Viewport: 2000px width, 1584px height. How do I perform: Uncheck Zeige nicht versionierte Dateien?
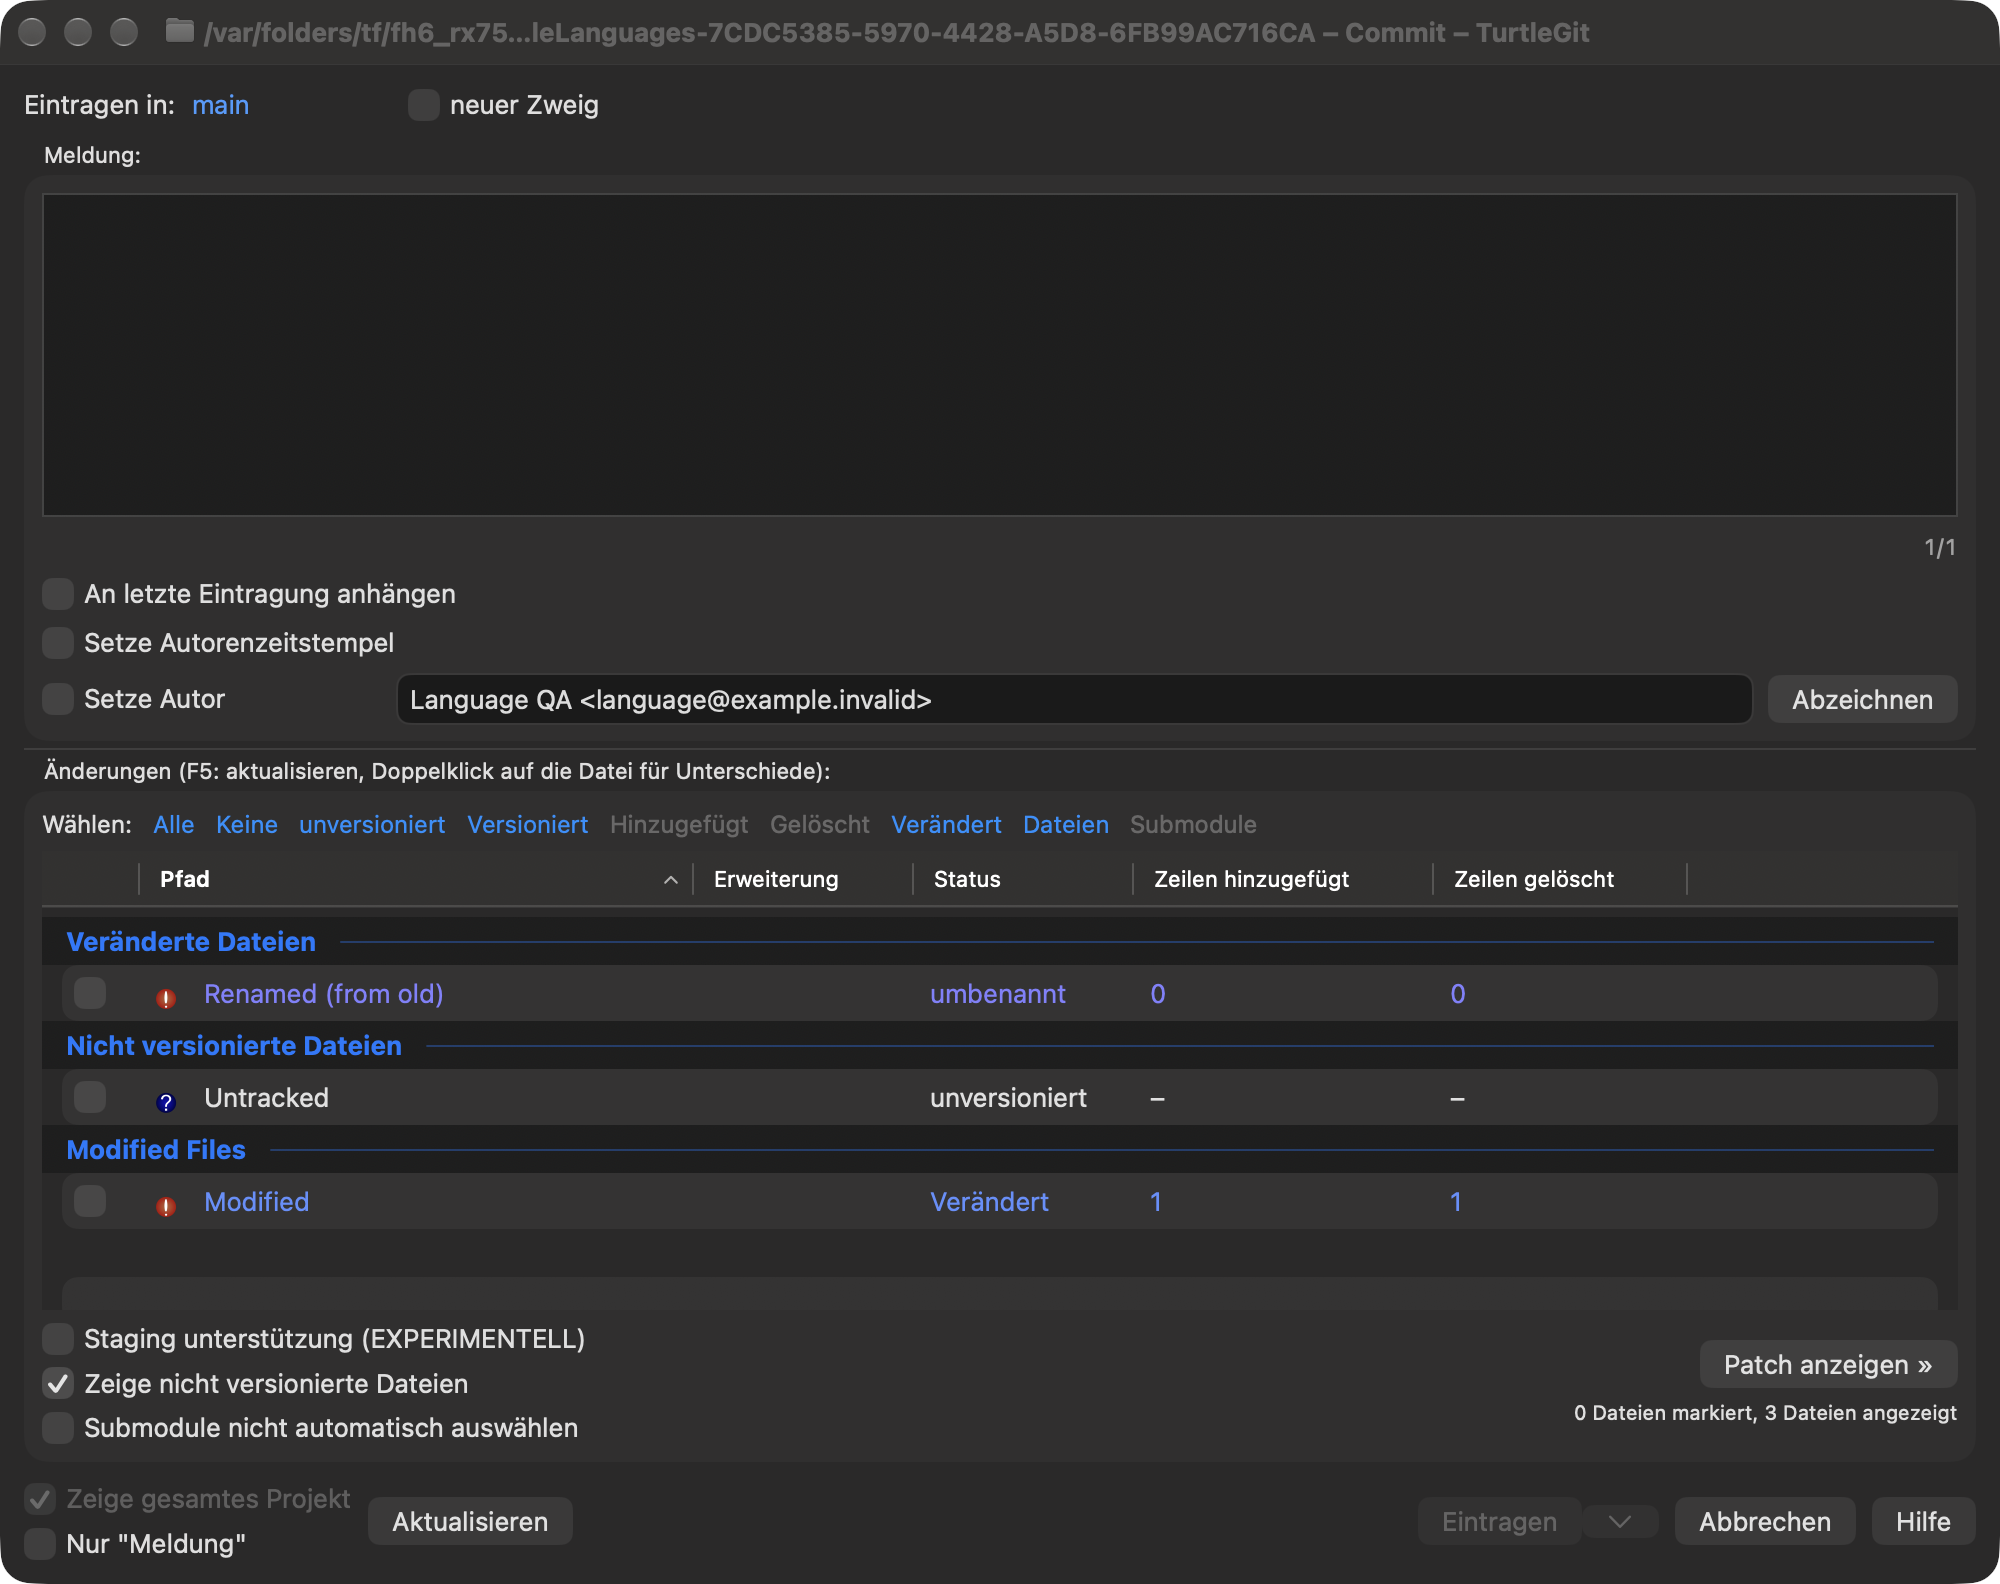pyautogui.click(x=58, y=1383)
